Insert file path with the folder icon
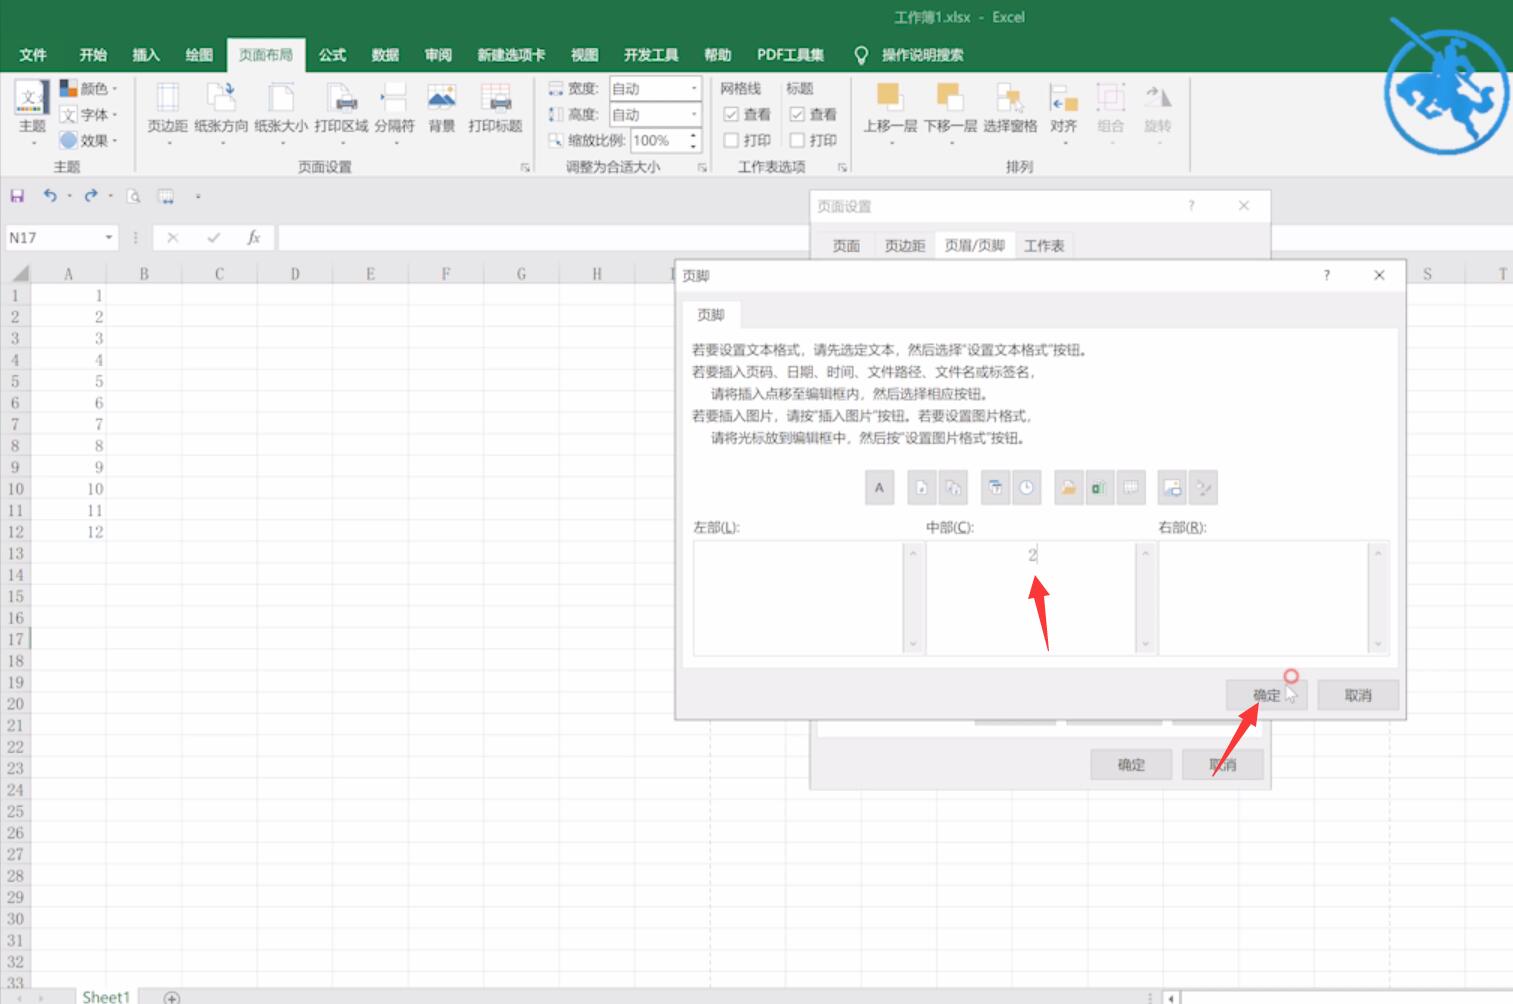The image size is (1513, 1004). coord(1068,488)
